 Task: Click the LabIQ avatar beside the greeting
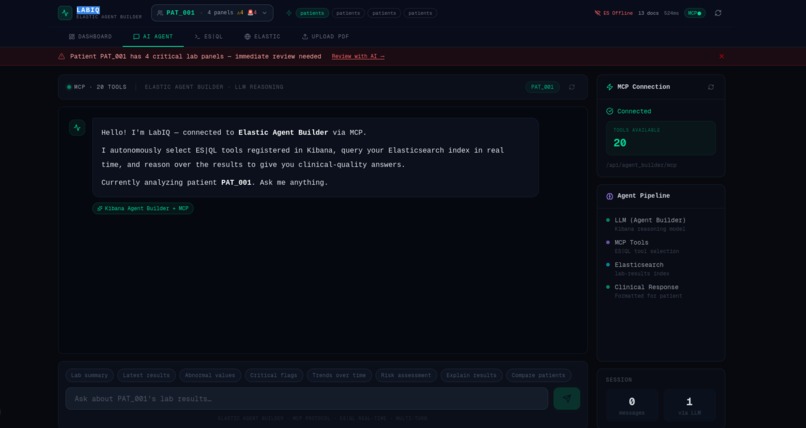coord(77,127)
